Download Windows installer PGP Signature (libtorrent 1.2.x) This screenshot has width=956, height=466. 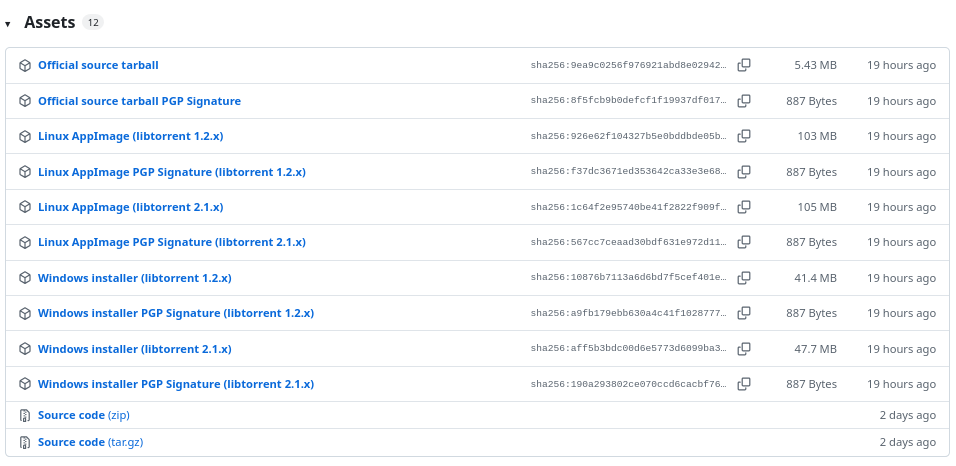click(176, 313)
